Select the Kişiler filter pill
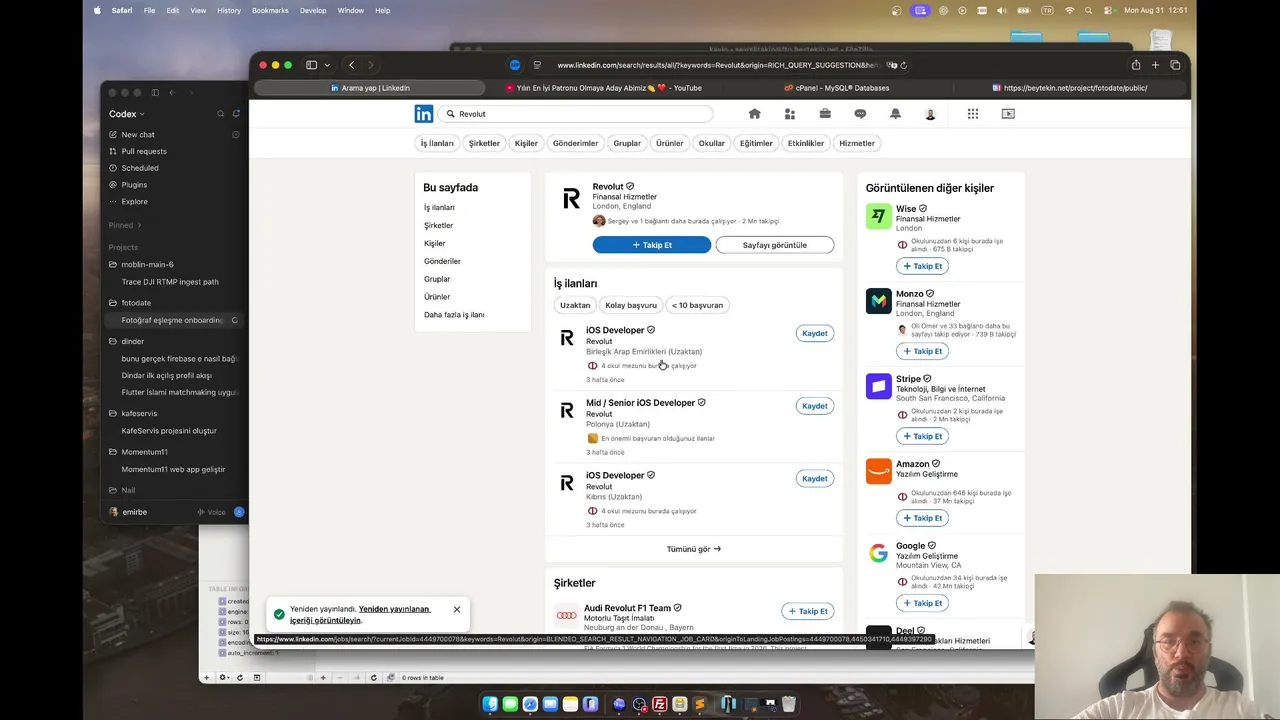Viewport: 1280px width, 720px height. point(526,143)
